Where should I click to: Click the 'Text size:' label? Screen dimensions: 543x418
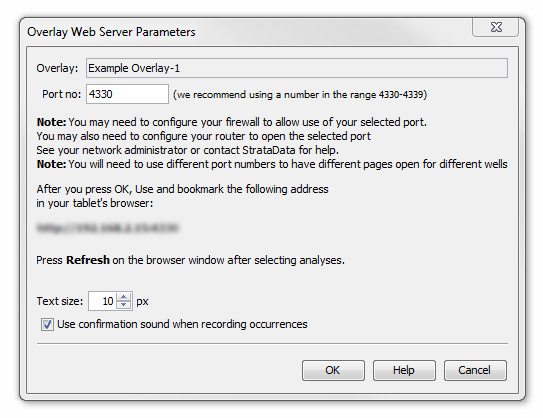pos(60,301)
